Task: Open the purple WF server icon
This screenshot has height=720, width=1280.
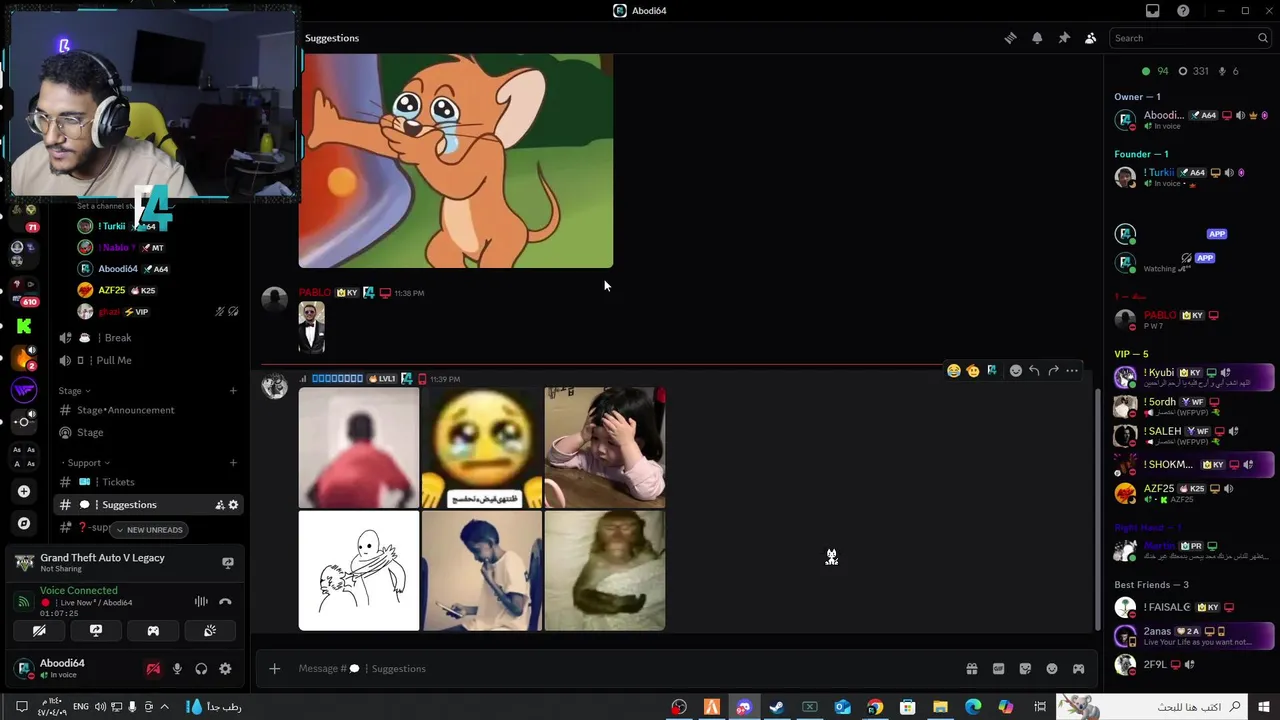Action: tap(24, 390)
